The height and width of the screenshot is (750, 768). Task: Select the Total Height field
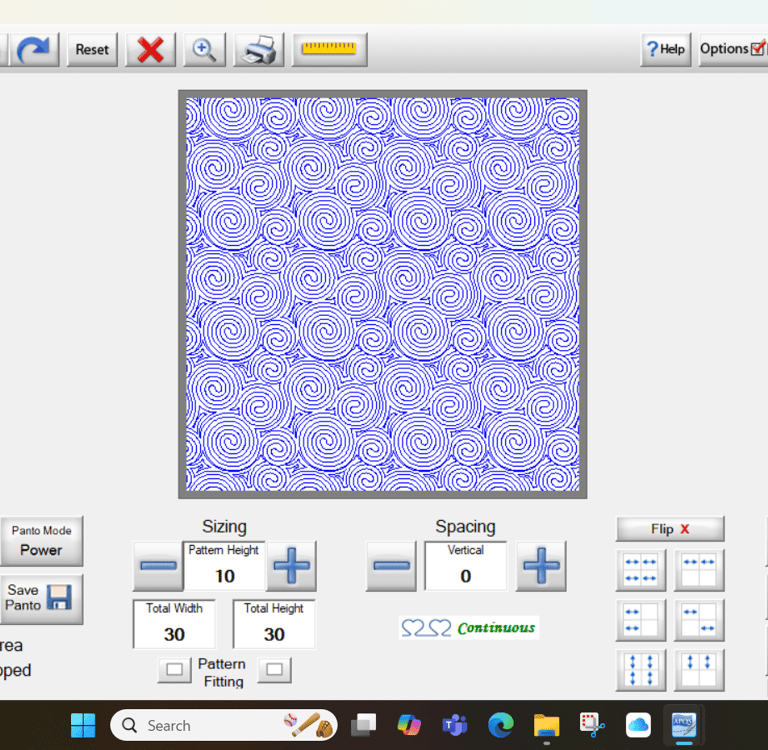[x=274, y=624]
